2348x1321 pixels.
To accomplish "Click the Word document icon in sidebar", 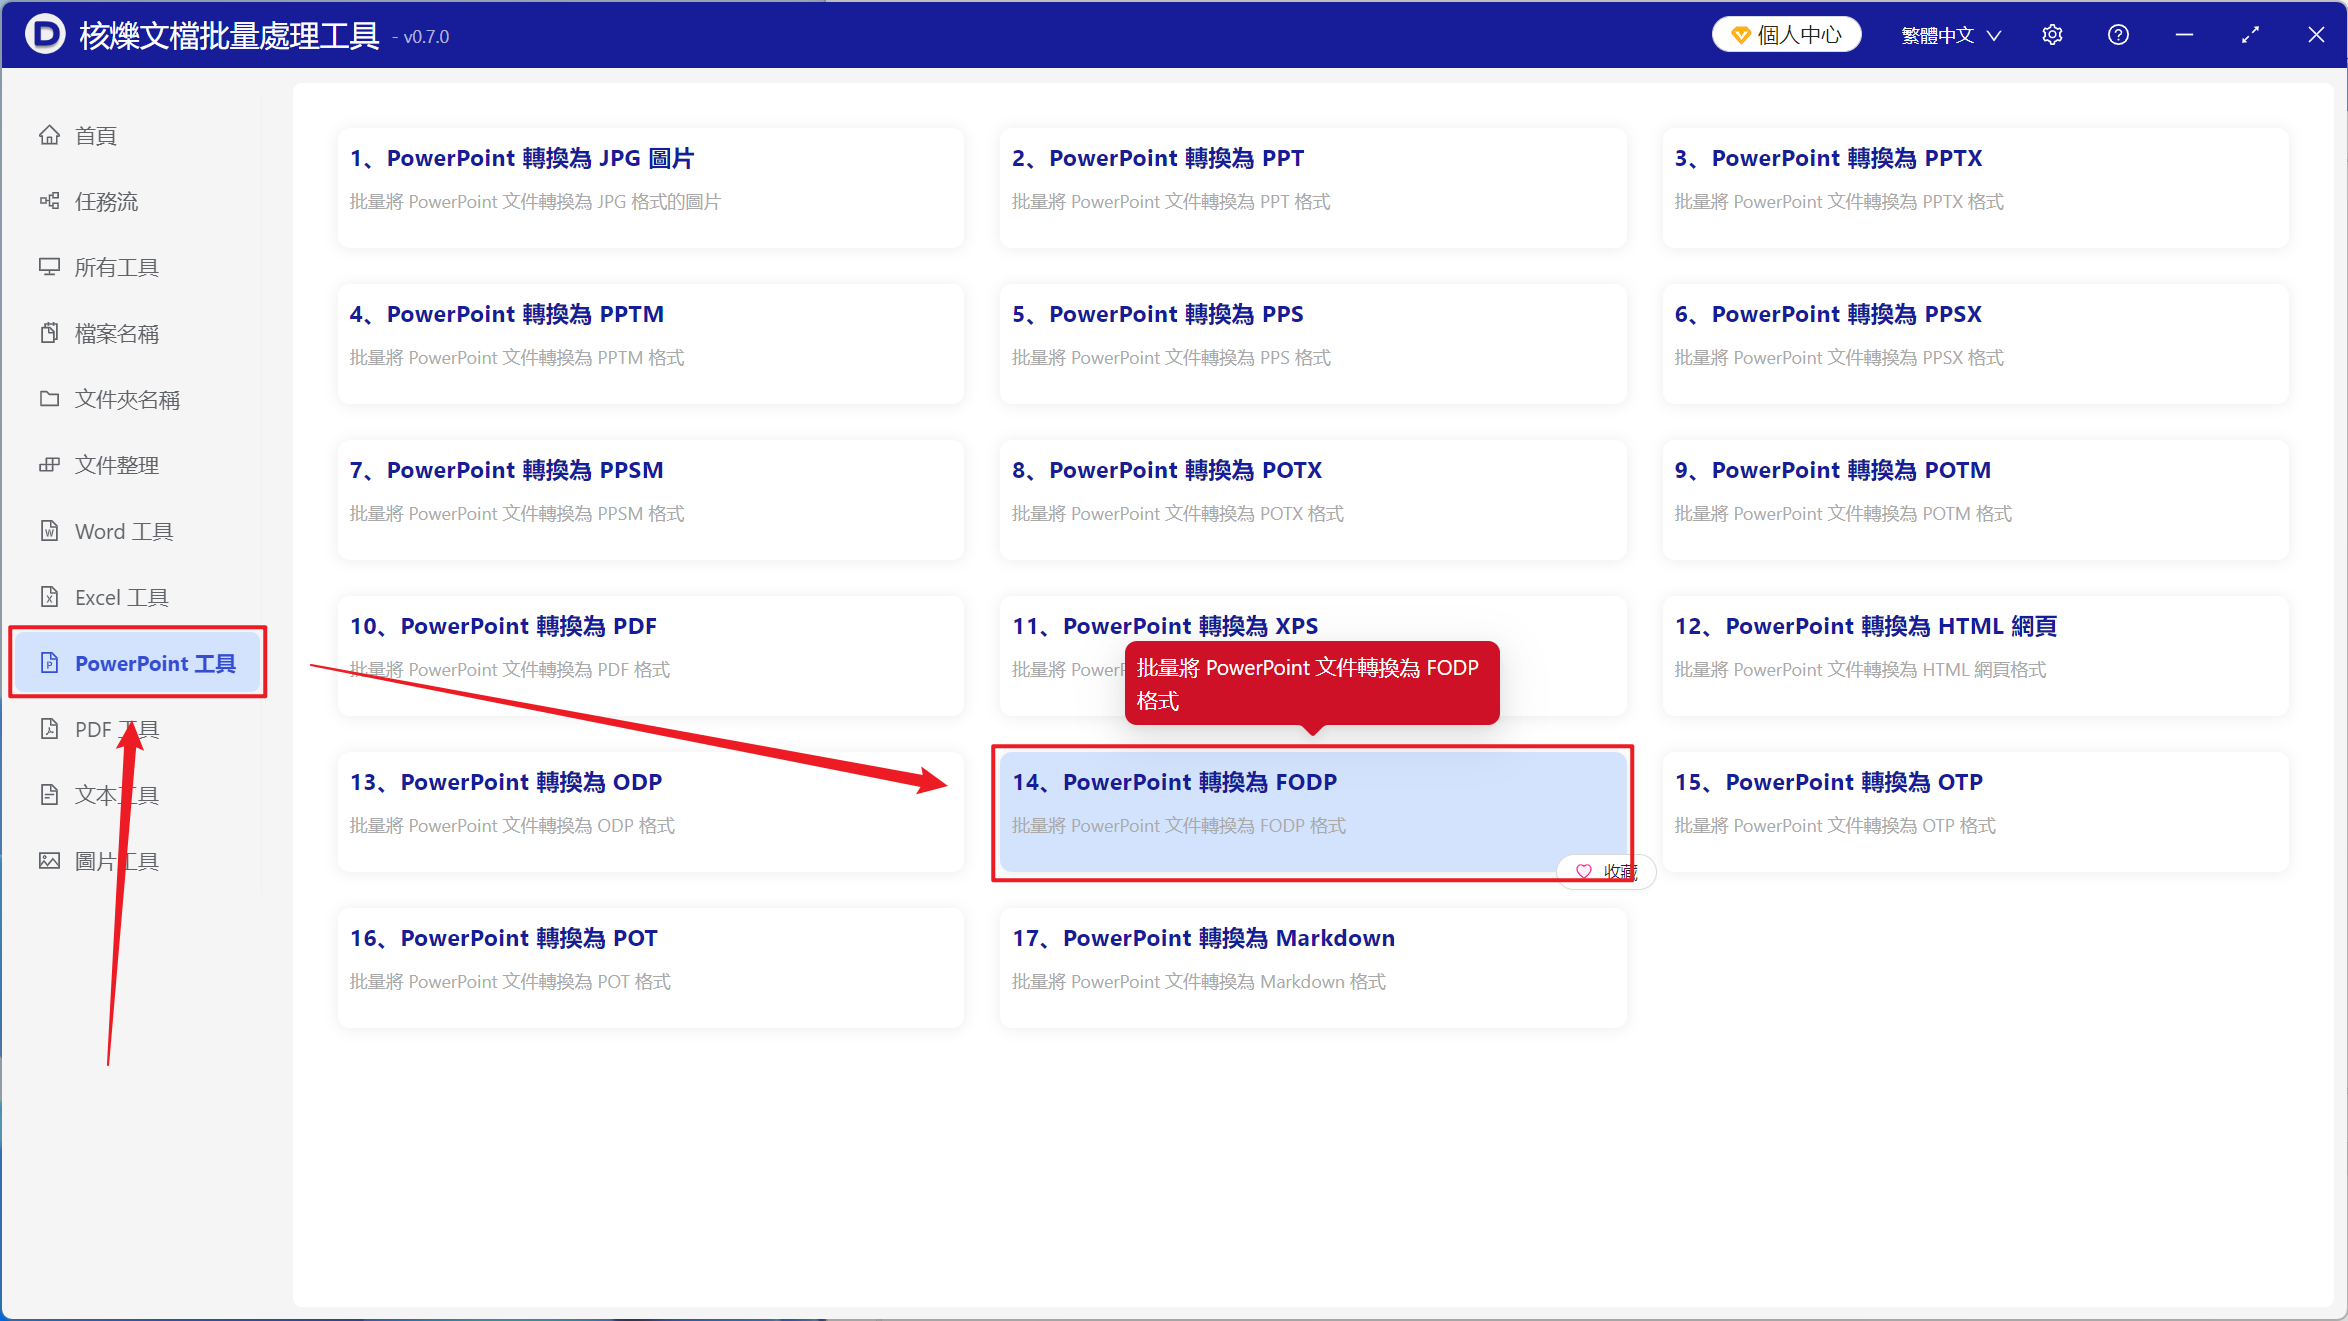I will point(49,531).
